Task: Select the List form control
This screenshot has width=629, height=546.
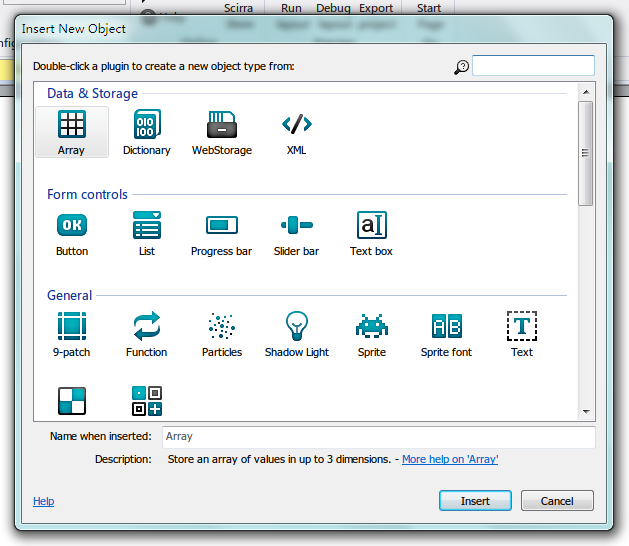Action: (x=146, y=226)
